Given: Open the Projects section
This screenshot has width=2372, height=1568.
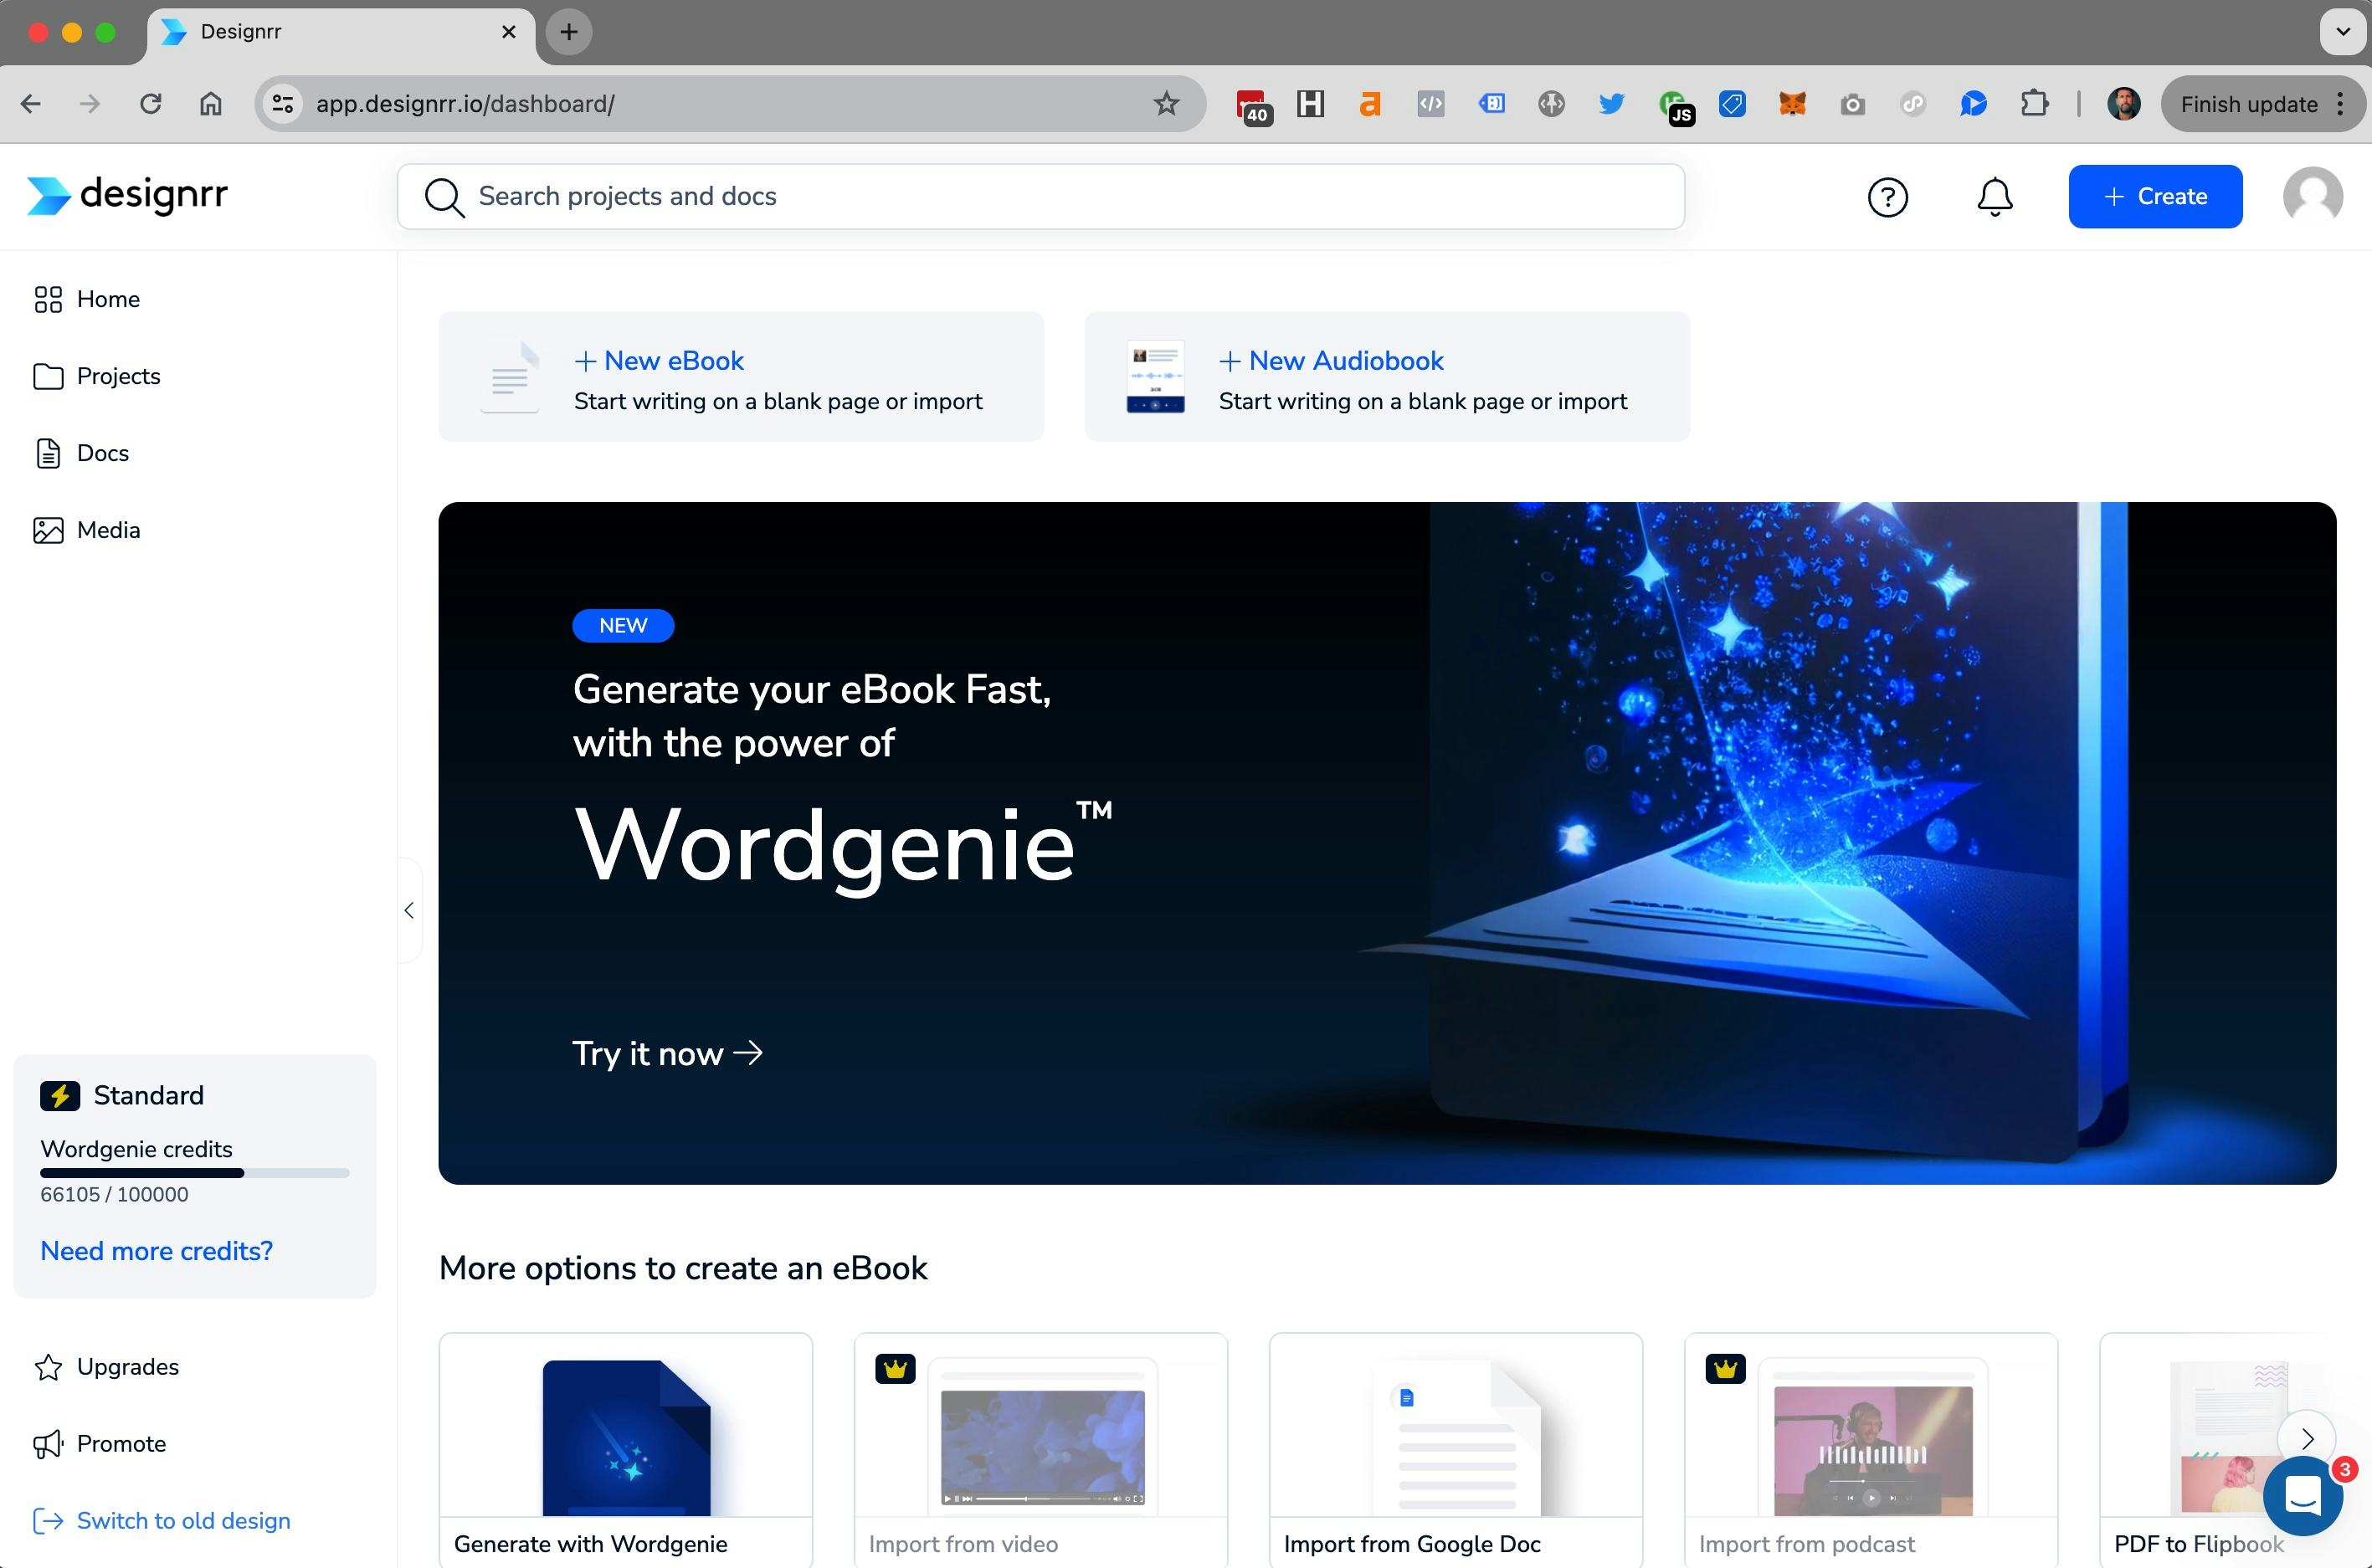Looking at the screenshot, I should point(118,376).
